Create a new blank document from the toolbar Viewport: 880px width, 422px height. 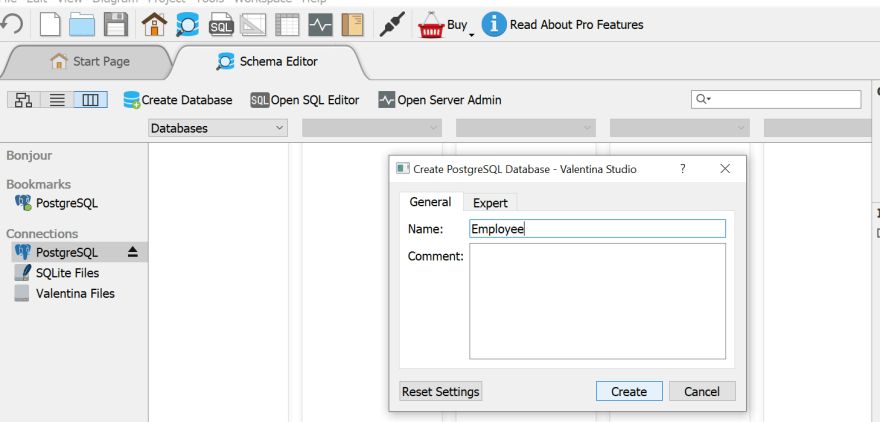51,25
